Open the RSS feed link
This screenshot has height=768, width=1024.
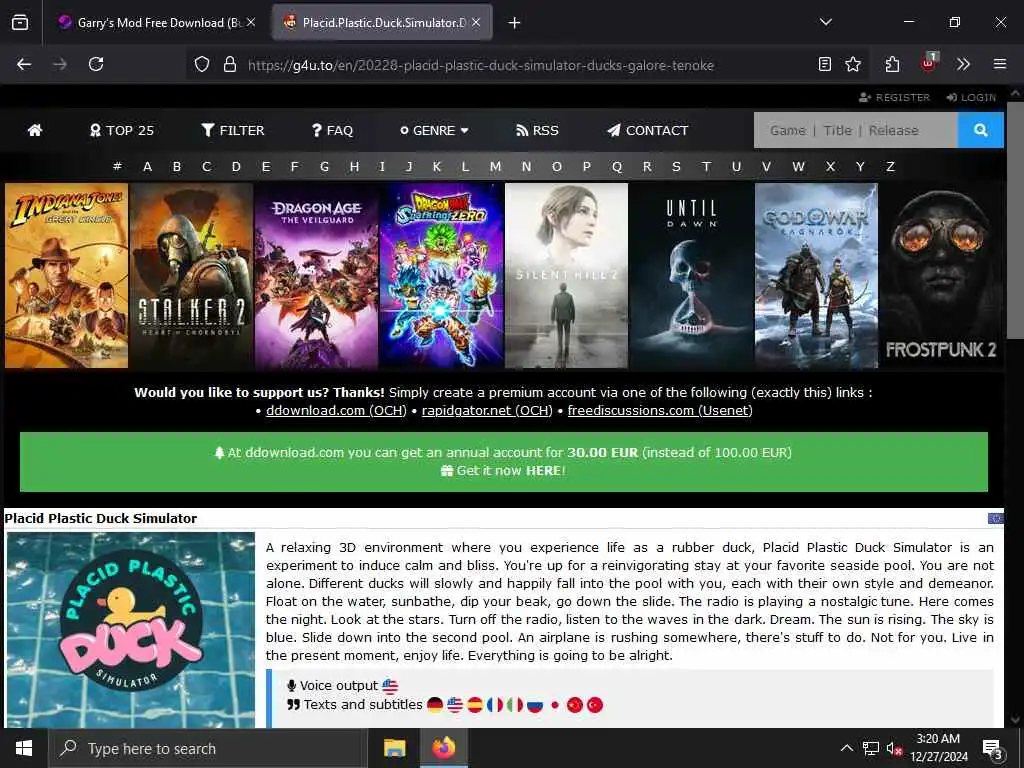(537, 130)
